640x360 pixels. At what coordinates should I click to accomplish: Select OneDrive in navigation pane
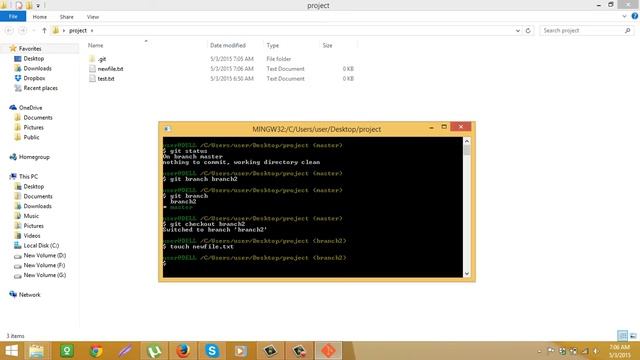point(30,107)
